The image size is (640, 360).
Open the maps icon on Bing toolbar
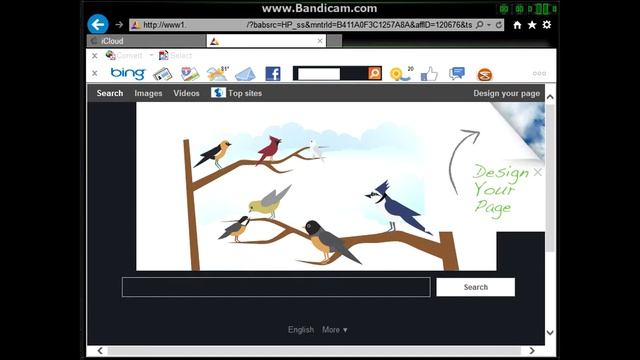[190, 74]
